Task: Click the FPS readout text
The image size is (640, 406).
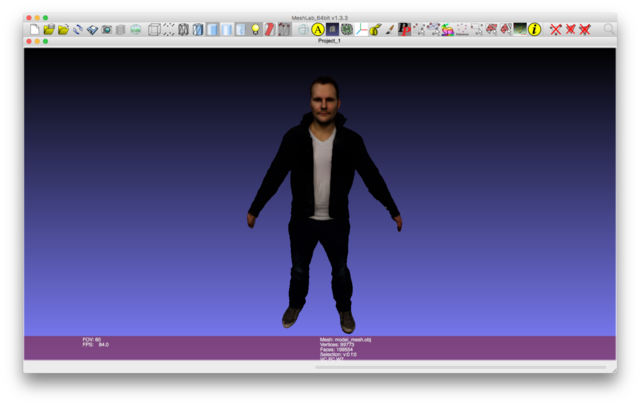Action: click(x=96, y=345)
